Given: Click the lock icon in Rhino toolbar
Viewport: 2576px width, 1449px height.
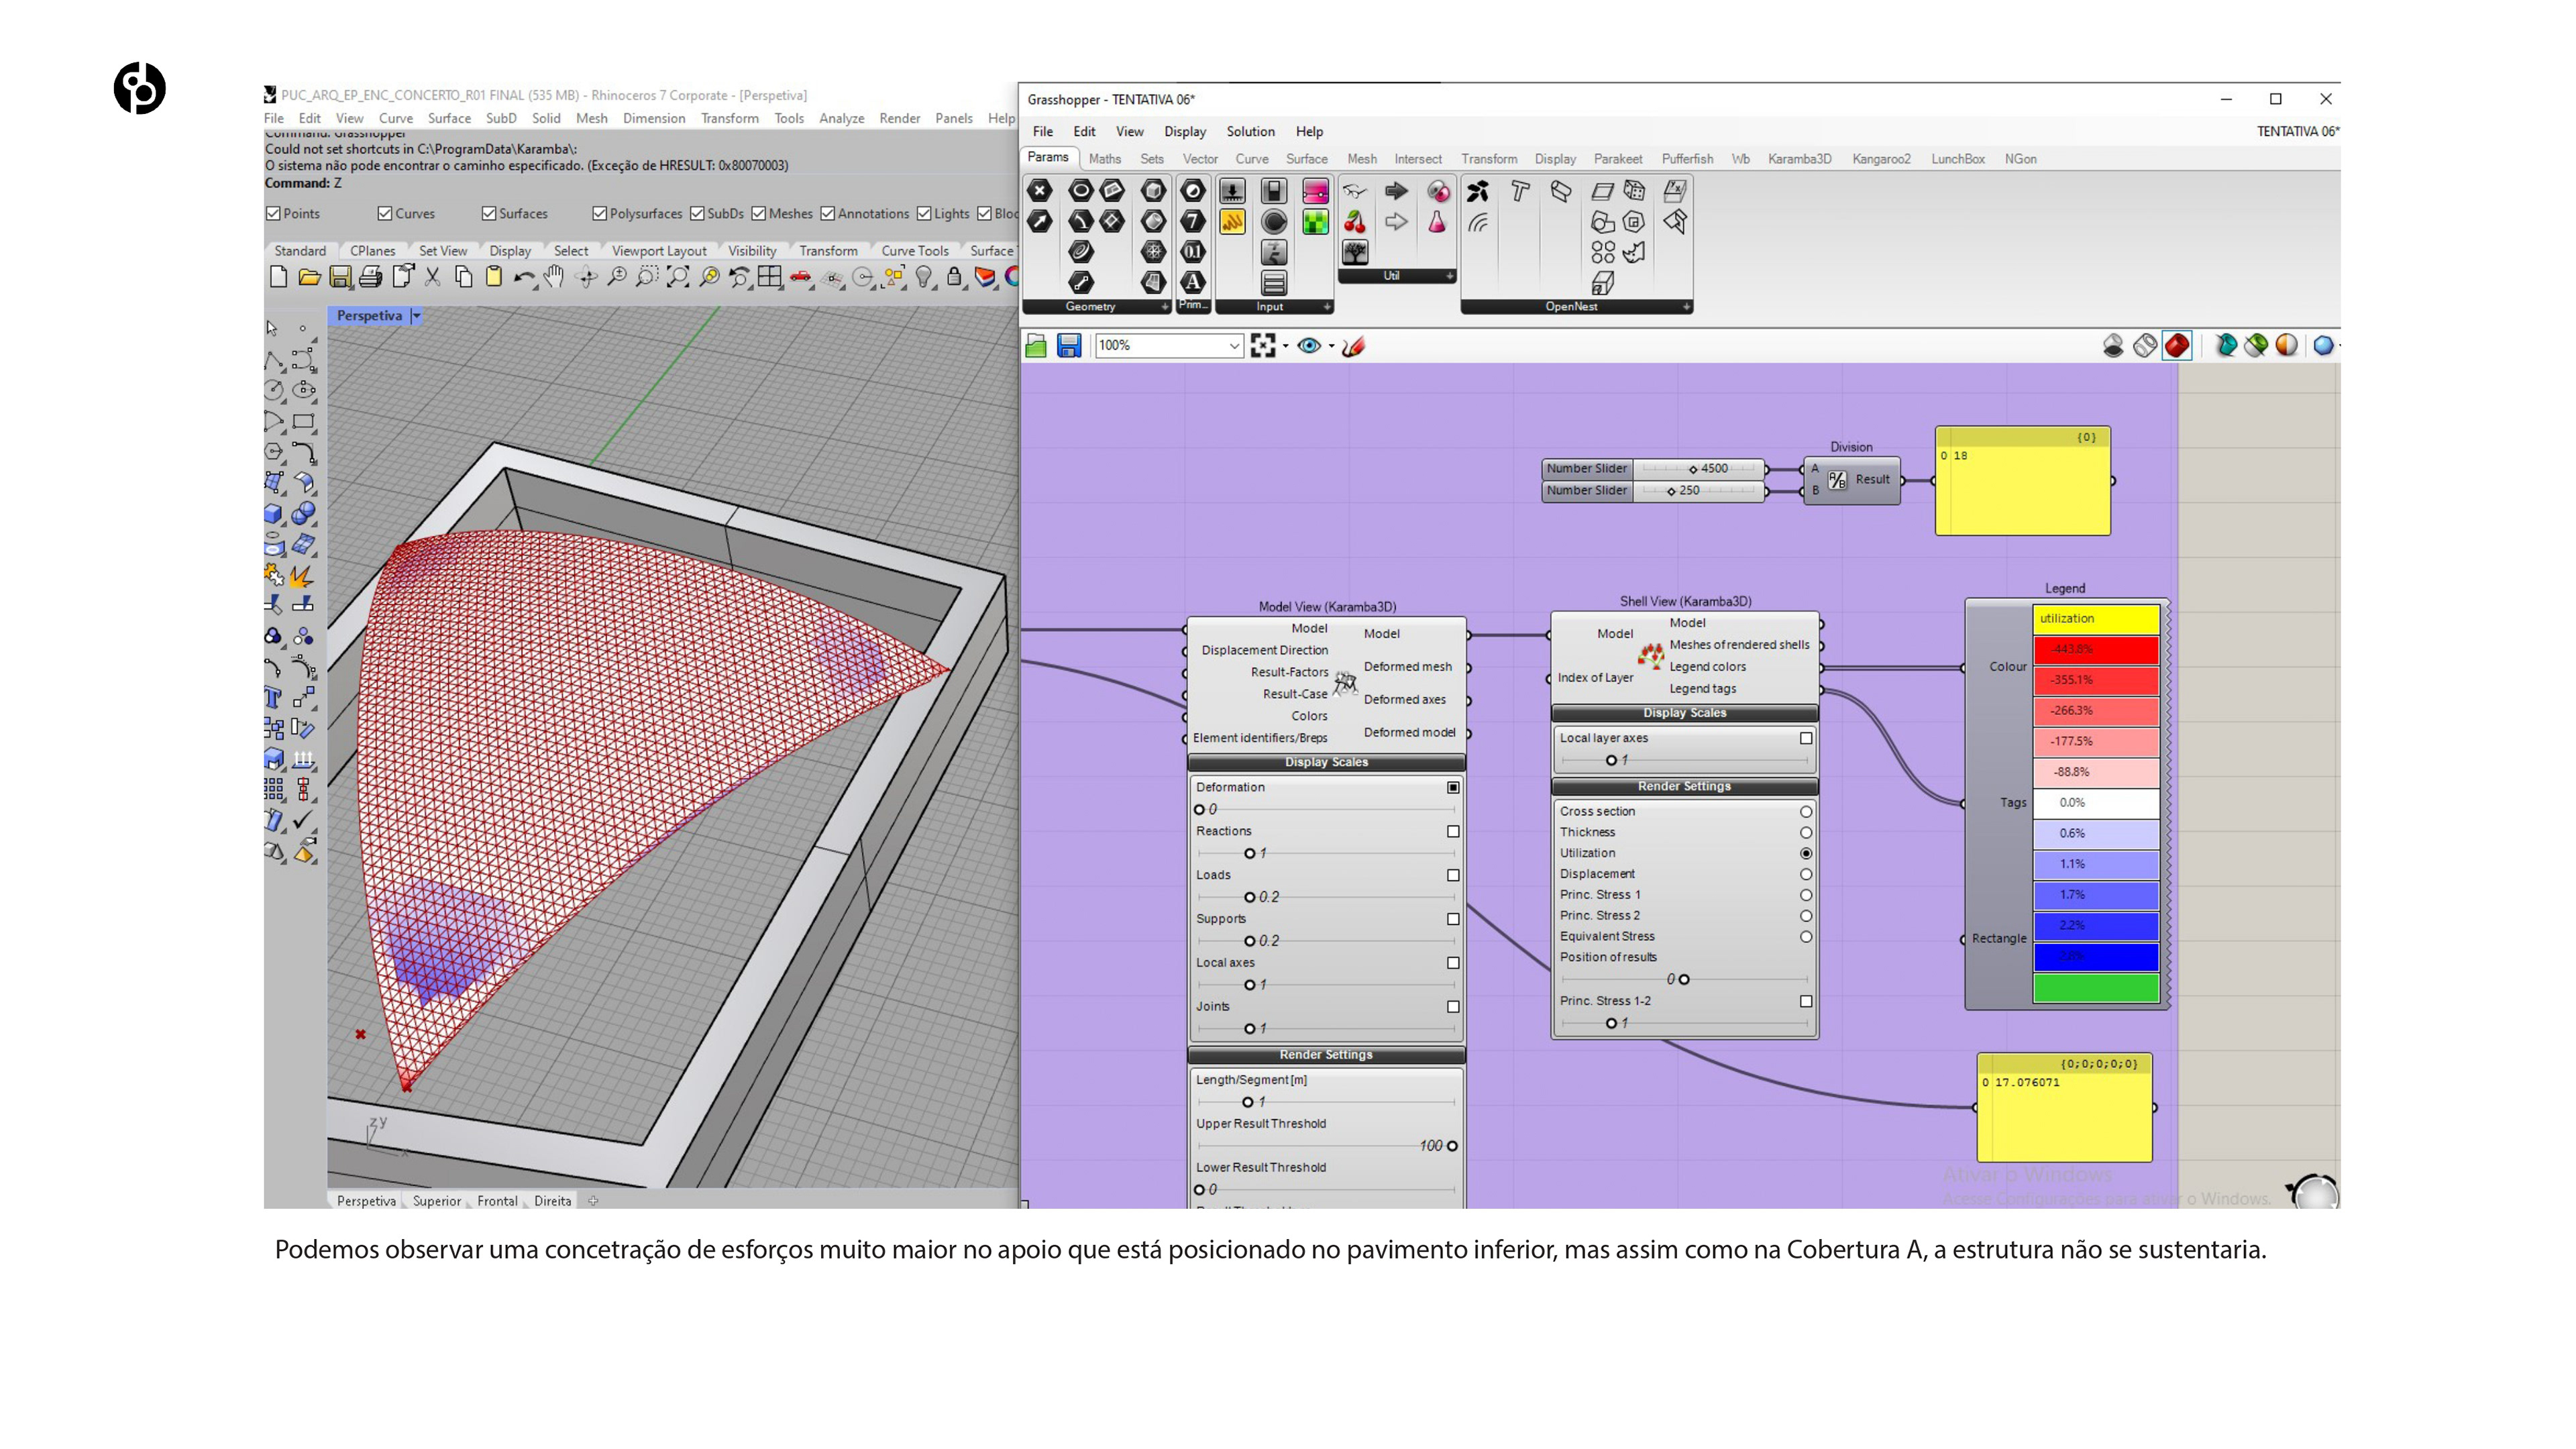Looking at the screenshot, I should 954,277.
